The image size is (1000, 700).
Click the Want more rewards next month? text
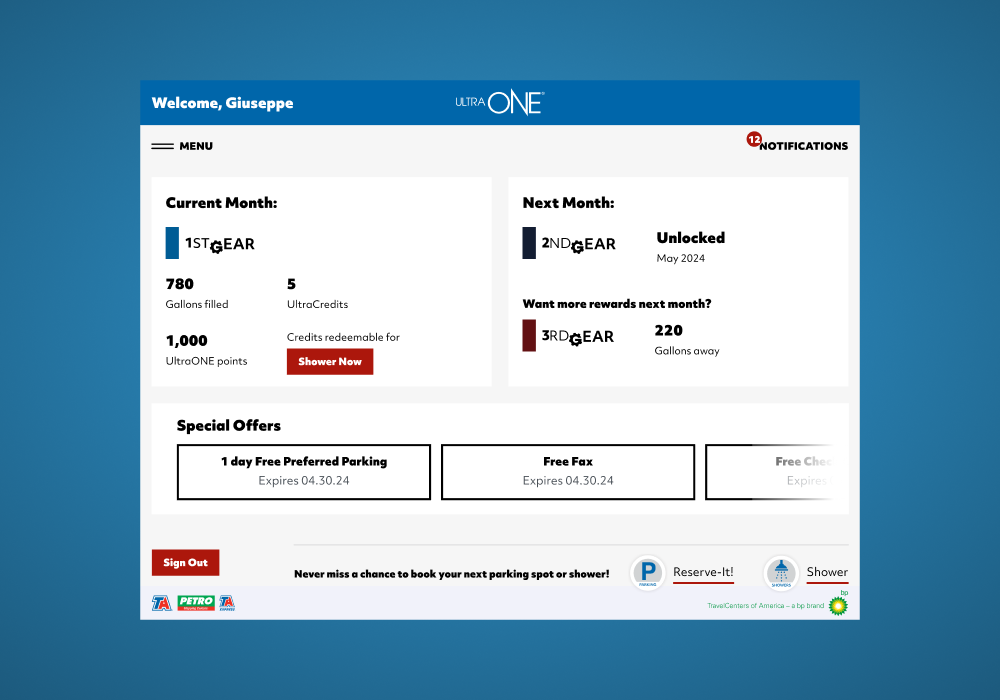[617, 303]
